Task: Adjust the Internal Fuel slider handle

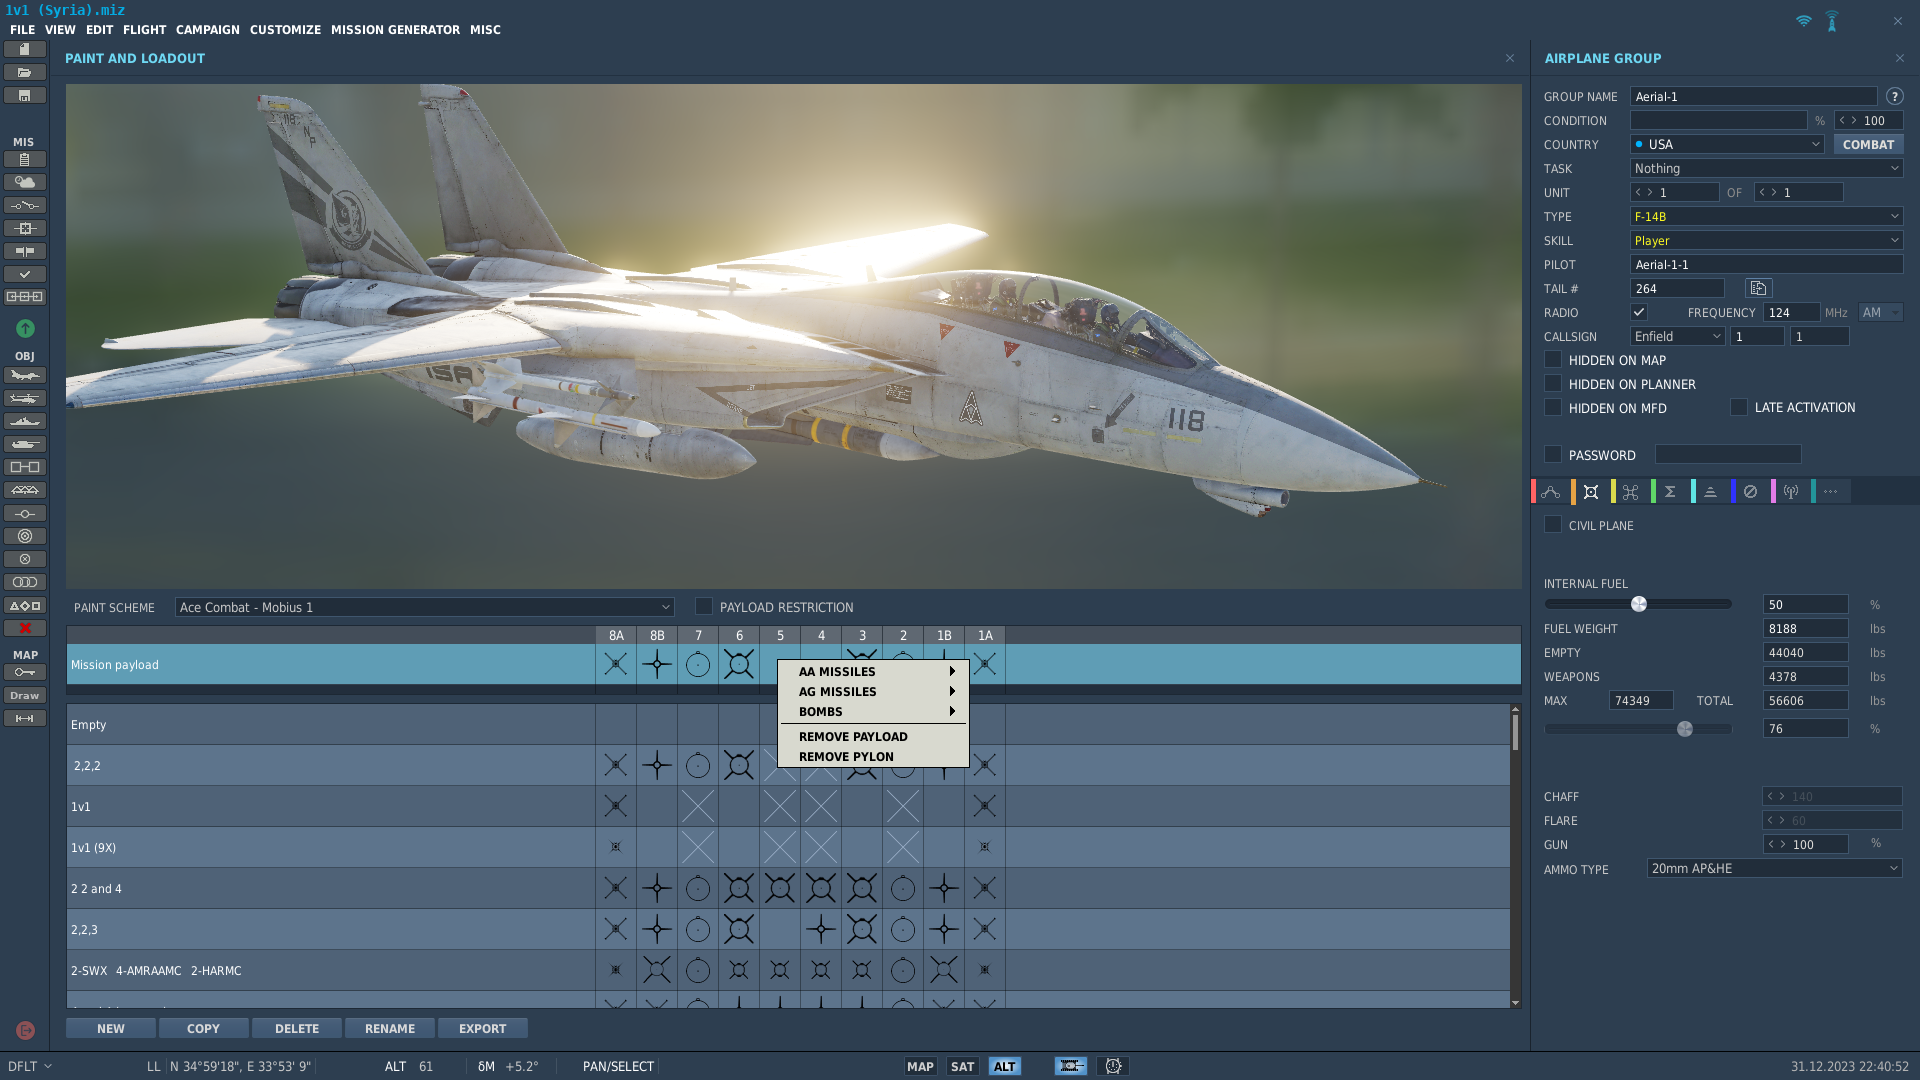Action: pyautogui.click(x=1639, y=604)
